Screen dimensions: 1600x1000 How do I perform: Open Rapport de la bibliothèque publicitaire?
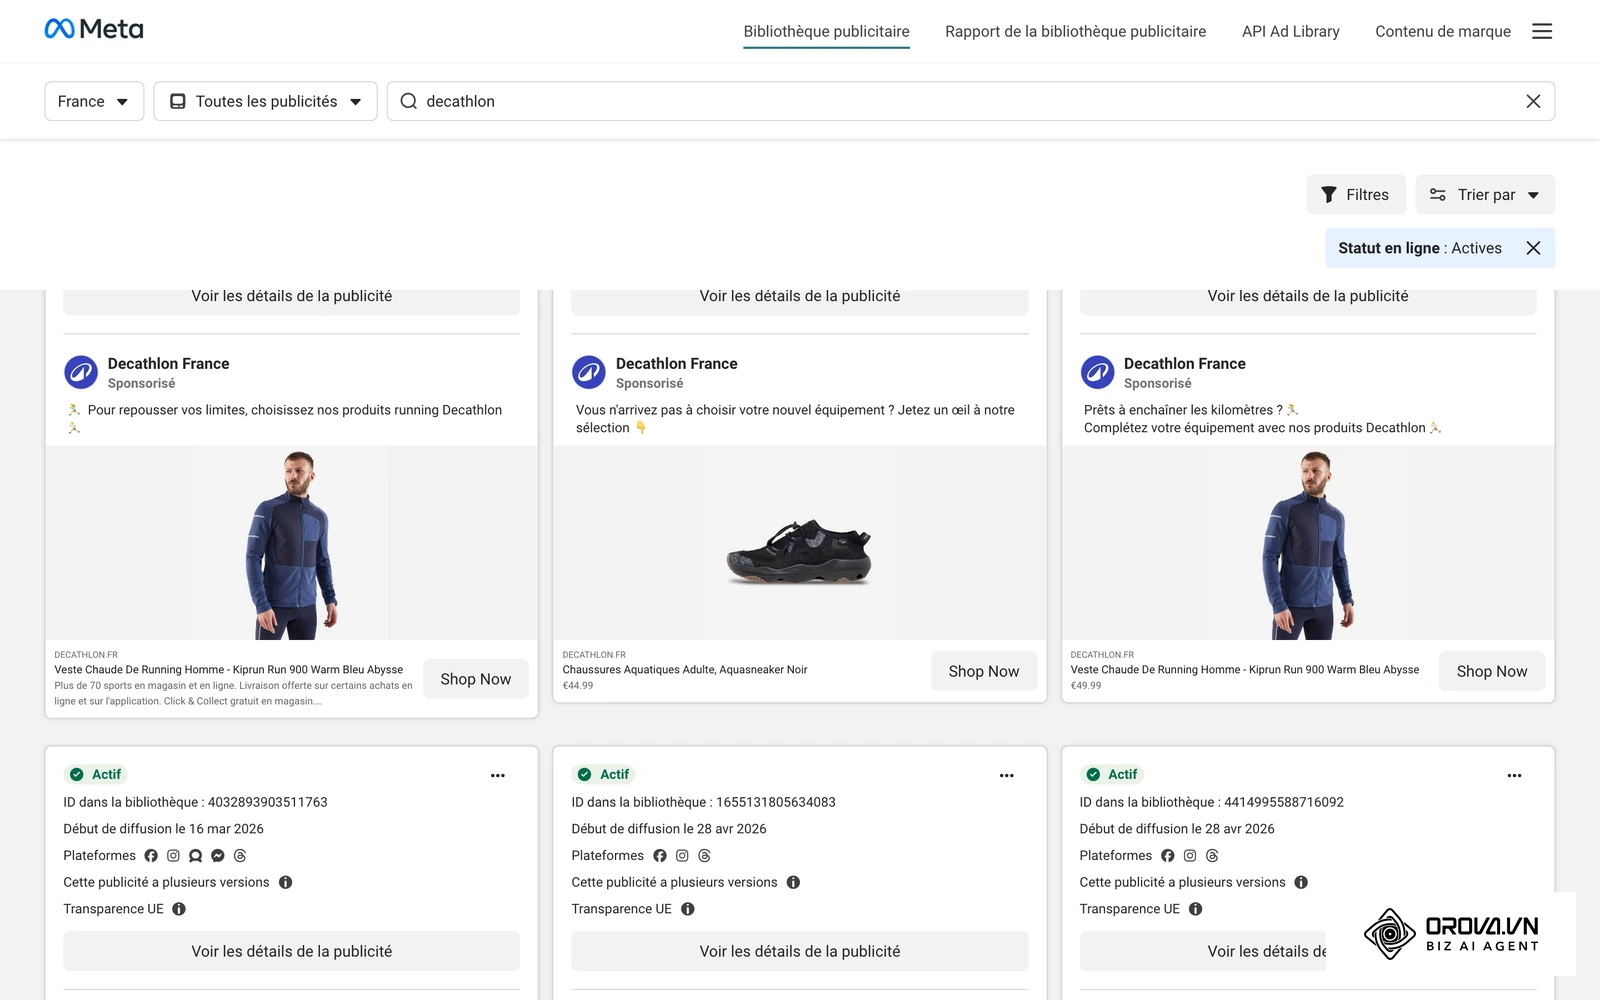tap(1075, 31)
